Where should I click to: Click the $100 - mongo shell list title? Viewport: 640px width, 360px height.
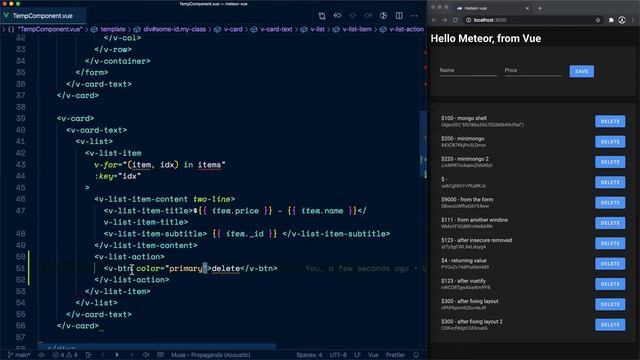pyautogui.click(x=464, y=118)
